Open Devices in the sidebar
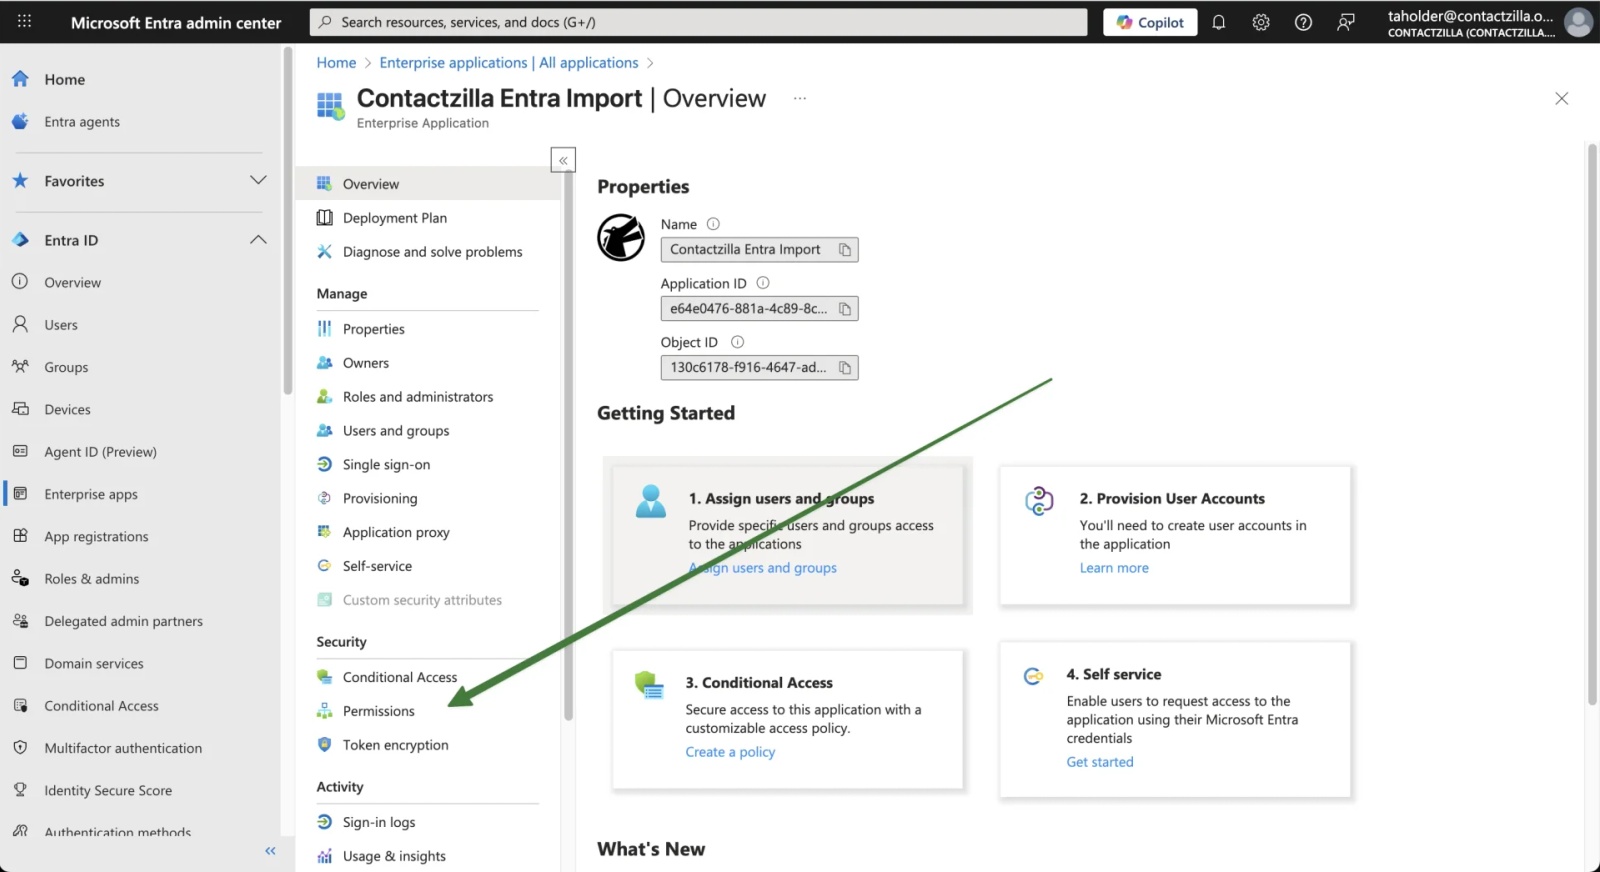 (x=67, y=410)
